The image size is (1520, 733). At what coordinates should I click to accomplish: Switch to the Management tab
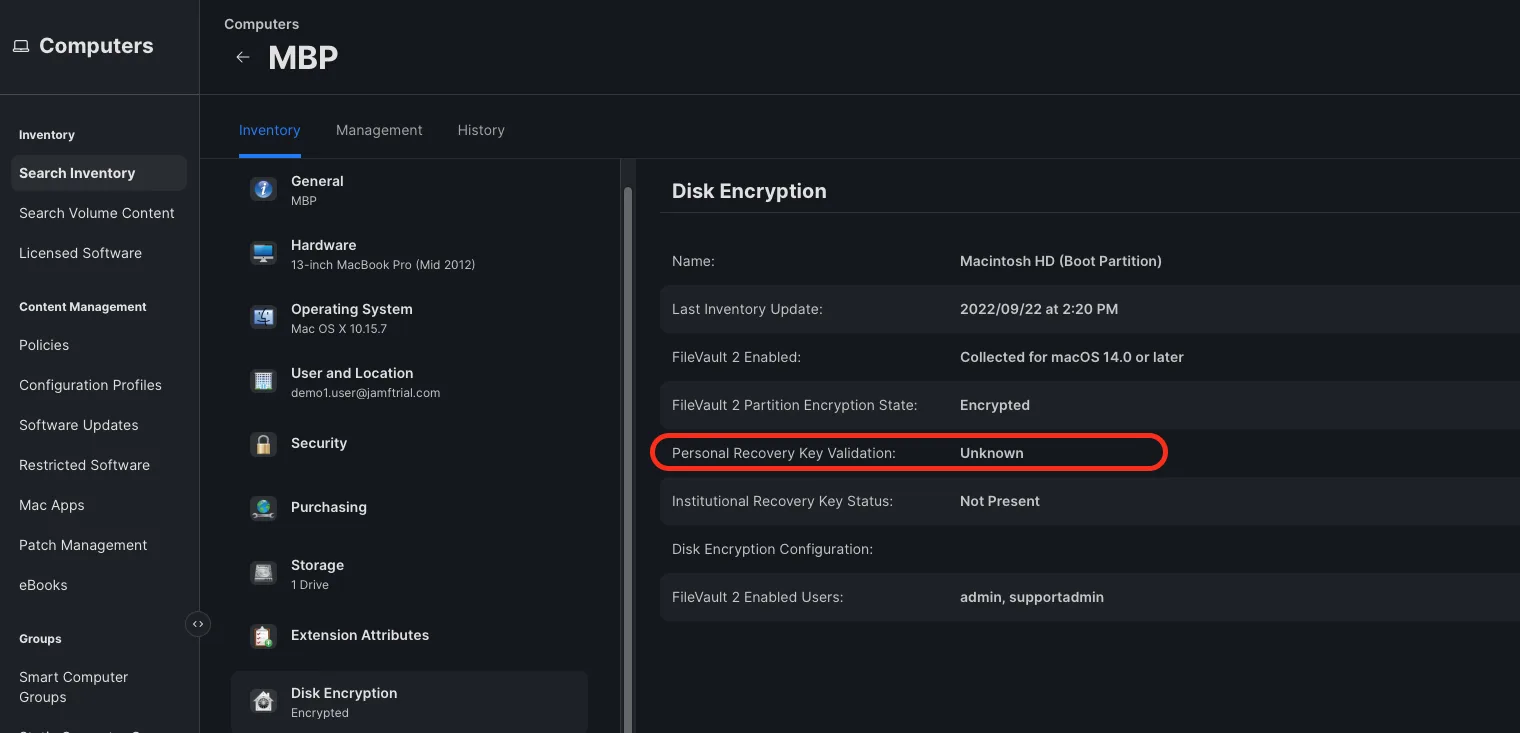379,130
